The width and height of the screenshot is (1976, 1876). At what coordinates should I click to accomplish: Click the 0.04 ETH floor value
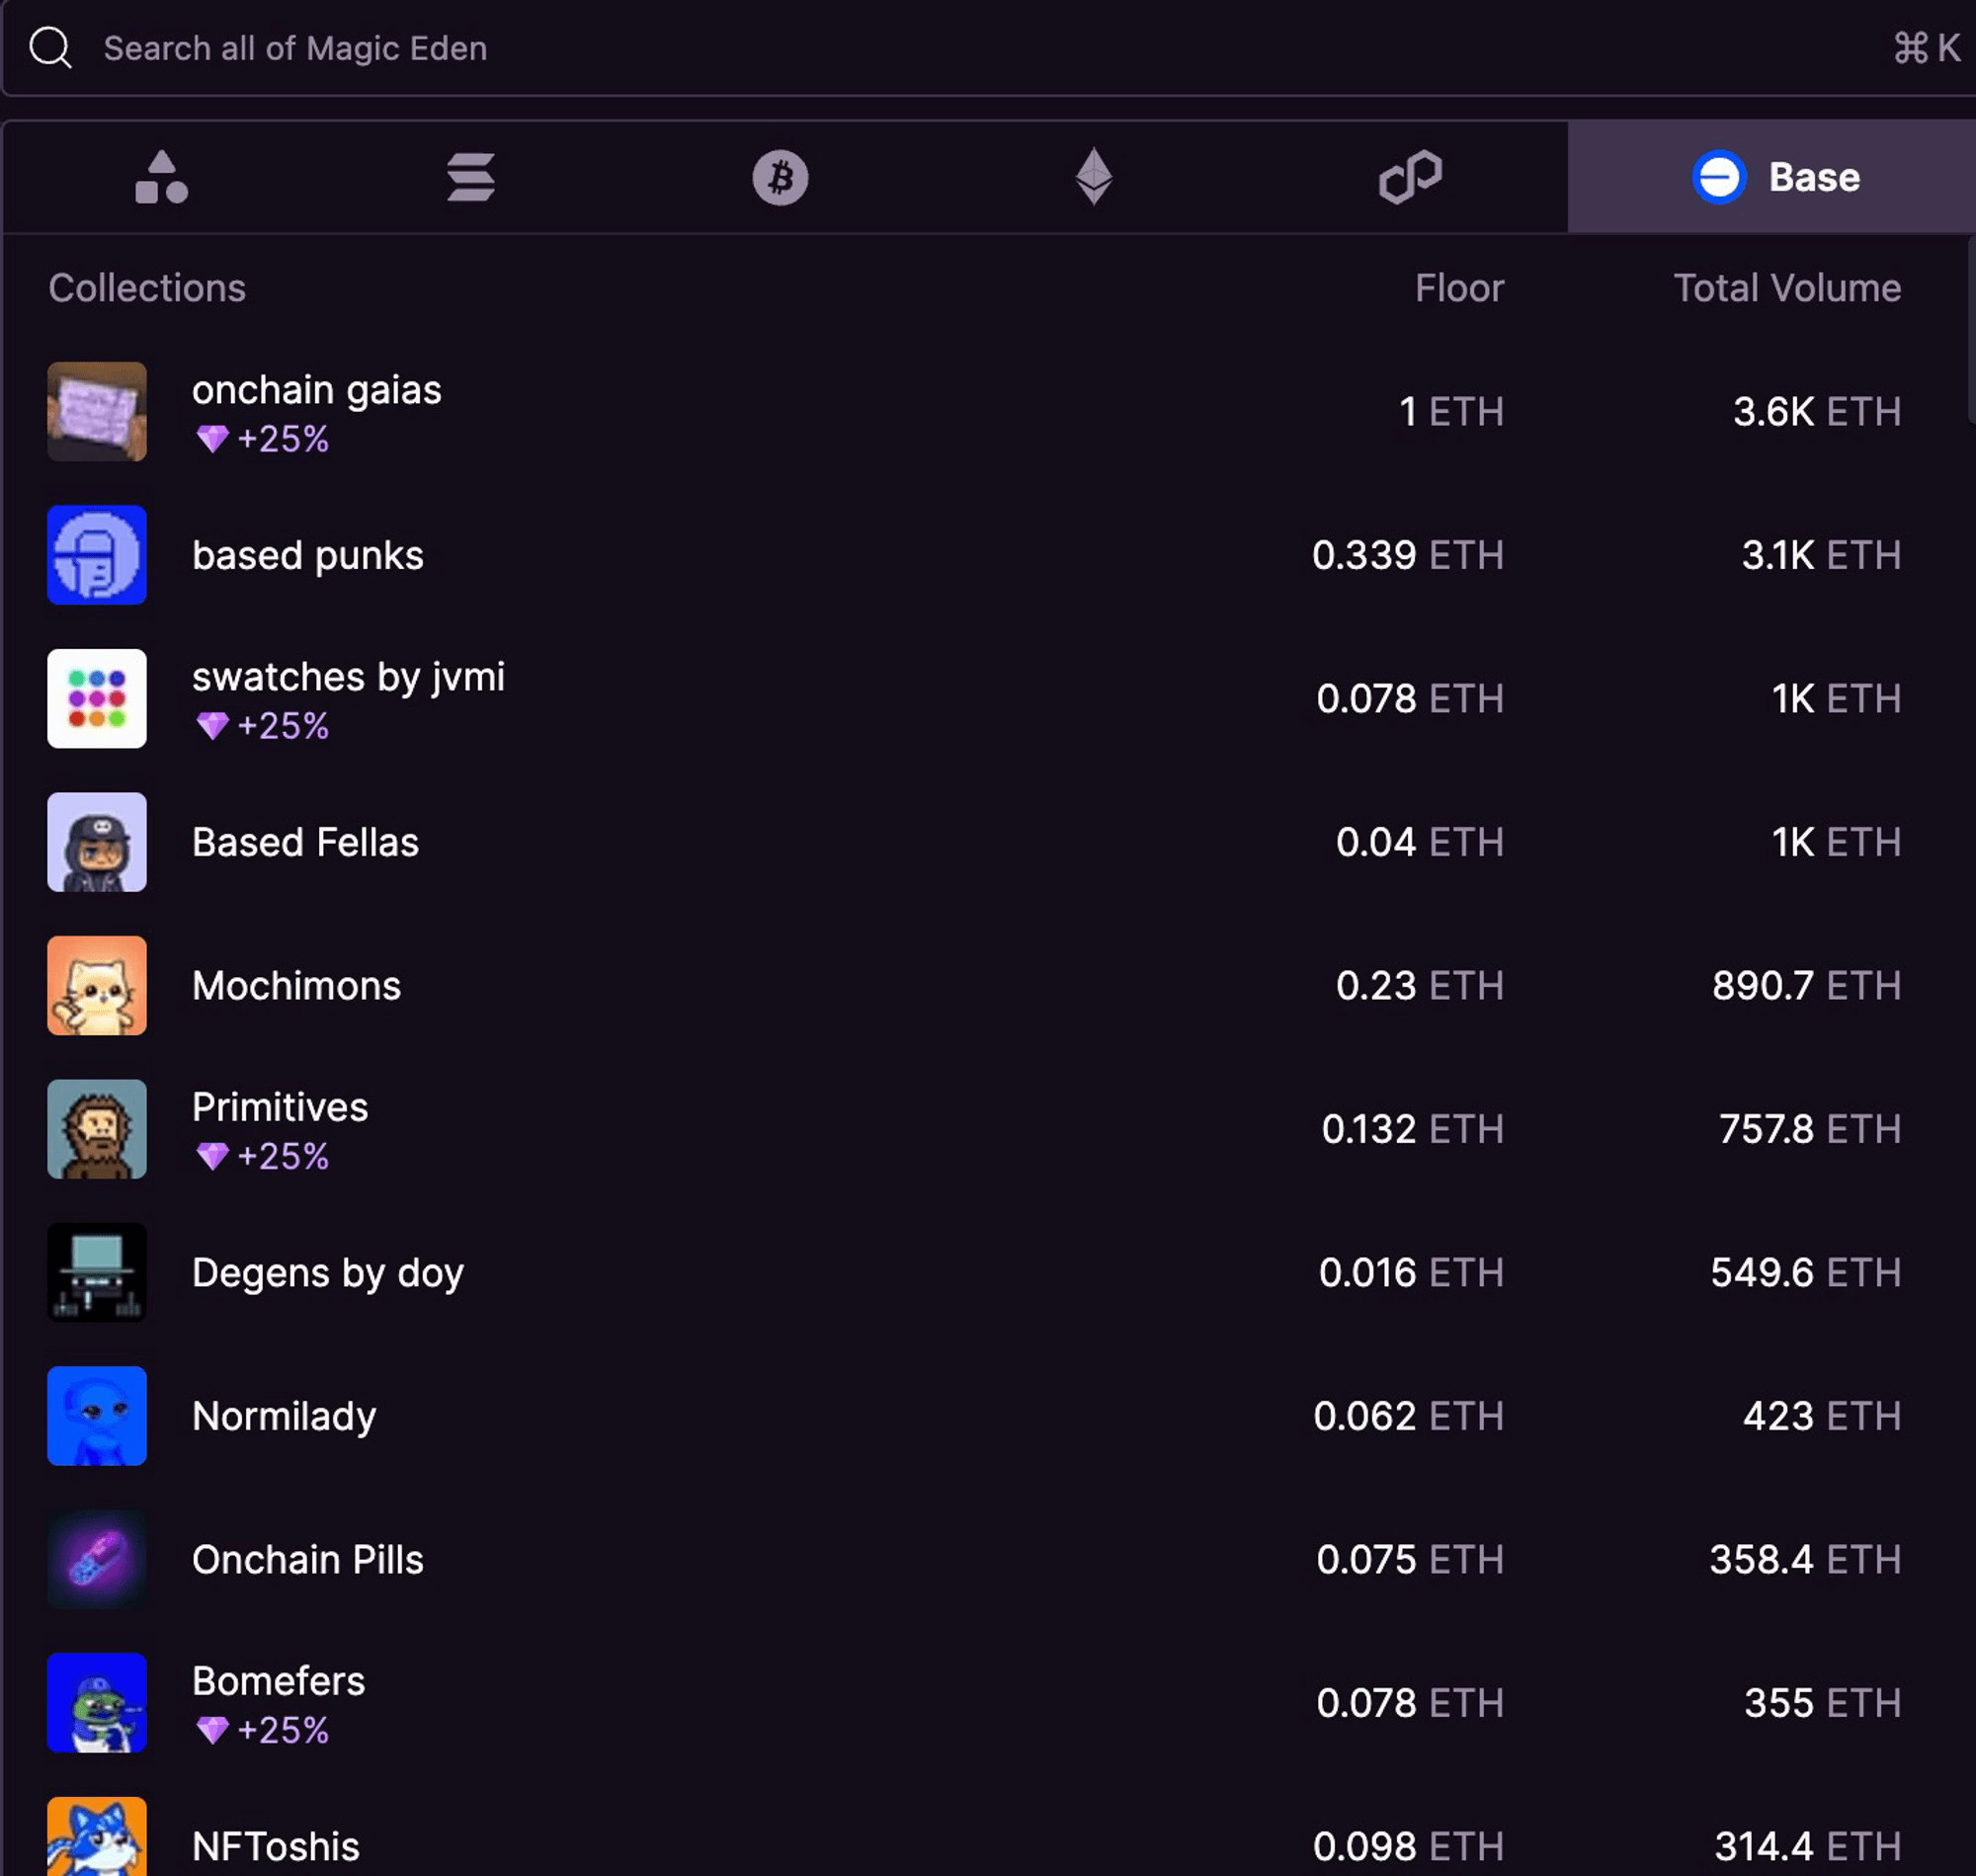click(x=1420, y=842)
